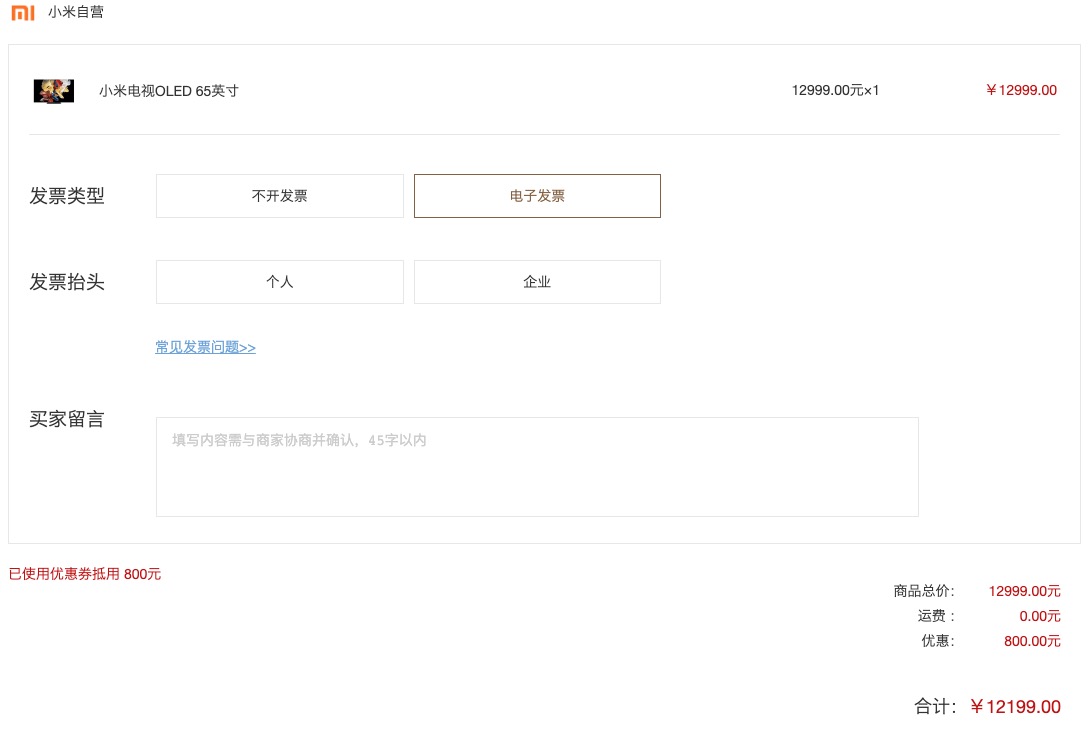This screenshot has width=1089, height=729.
Task: Choose 个人 as invoice title
Action: [x=280, y=282]
